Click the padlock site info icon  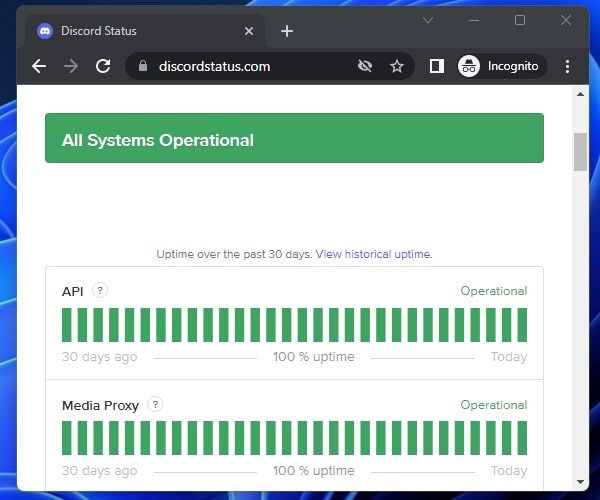tap(143, 66)
